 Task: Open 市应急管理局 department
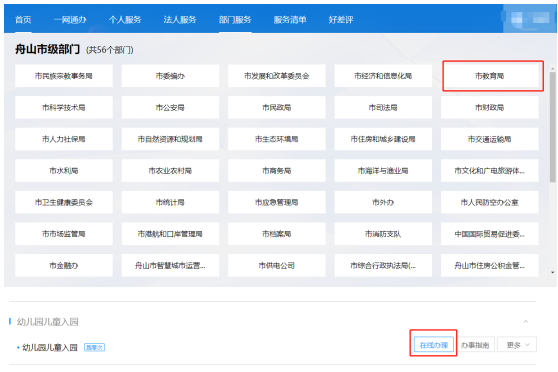[x=277, y=203]
